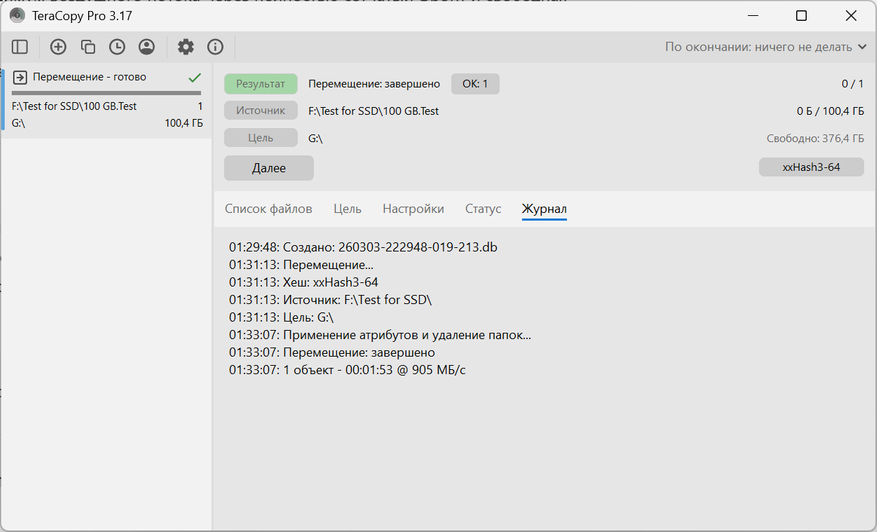
Task: Switch to Список файлов tab
Action: point(268,209)
